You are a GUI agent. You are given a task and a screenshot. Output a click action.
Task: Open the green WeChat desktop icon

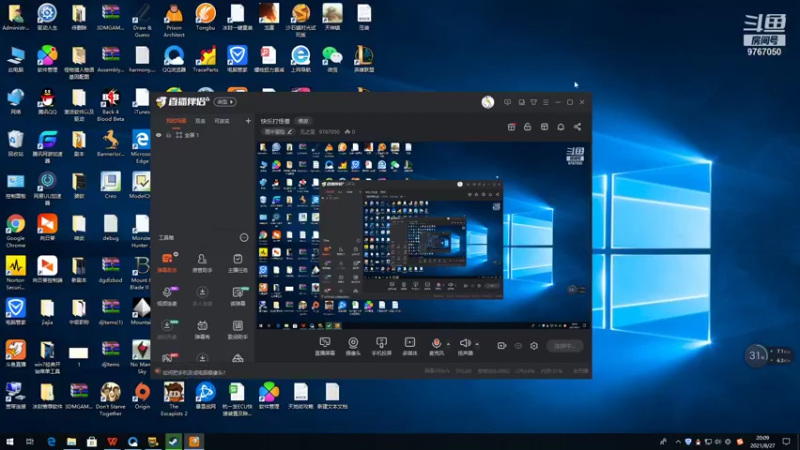[x=332, y=59]
